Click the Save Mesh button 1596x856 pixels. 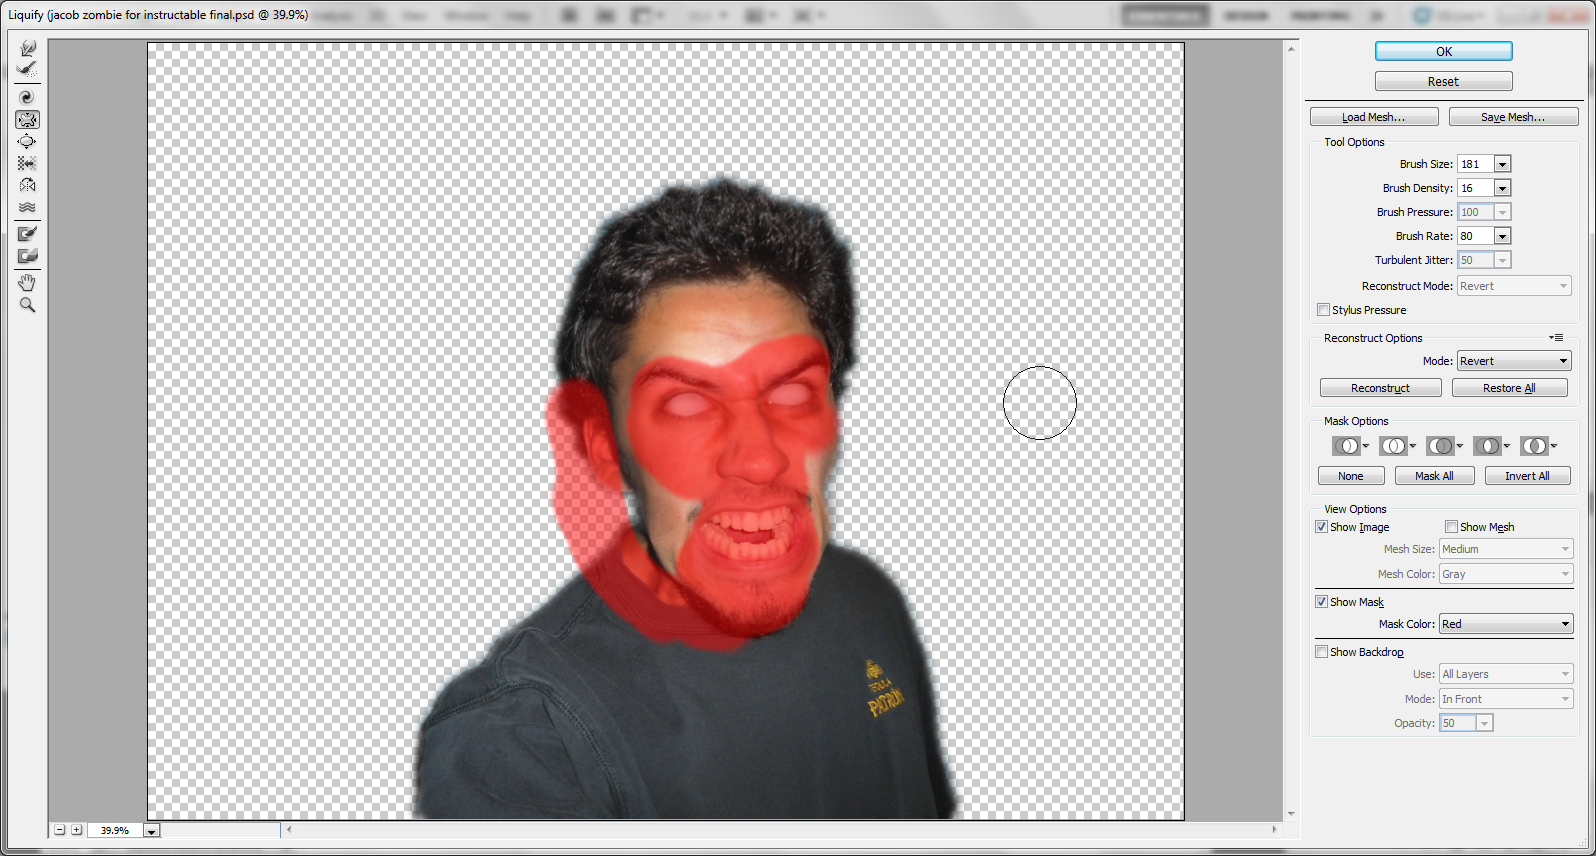[x=1513, y=117]
